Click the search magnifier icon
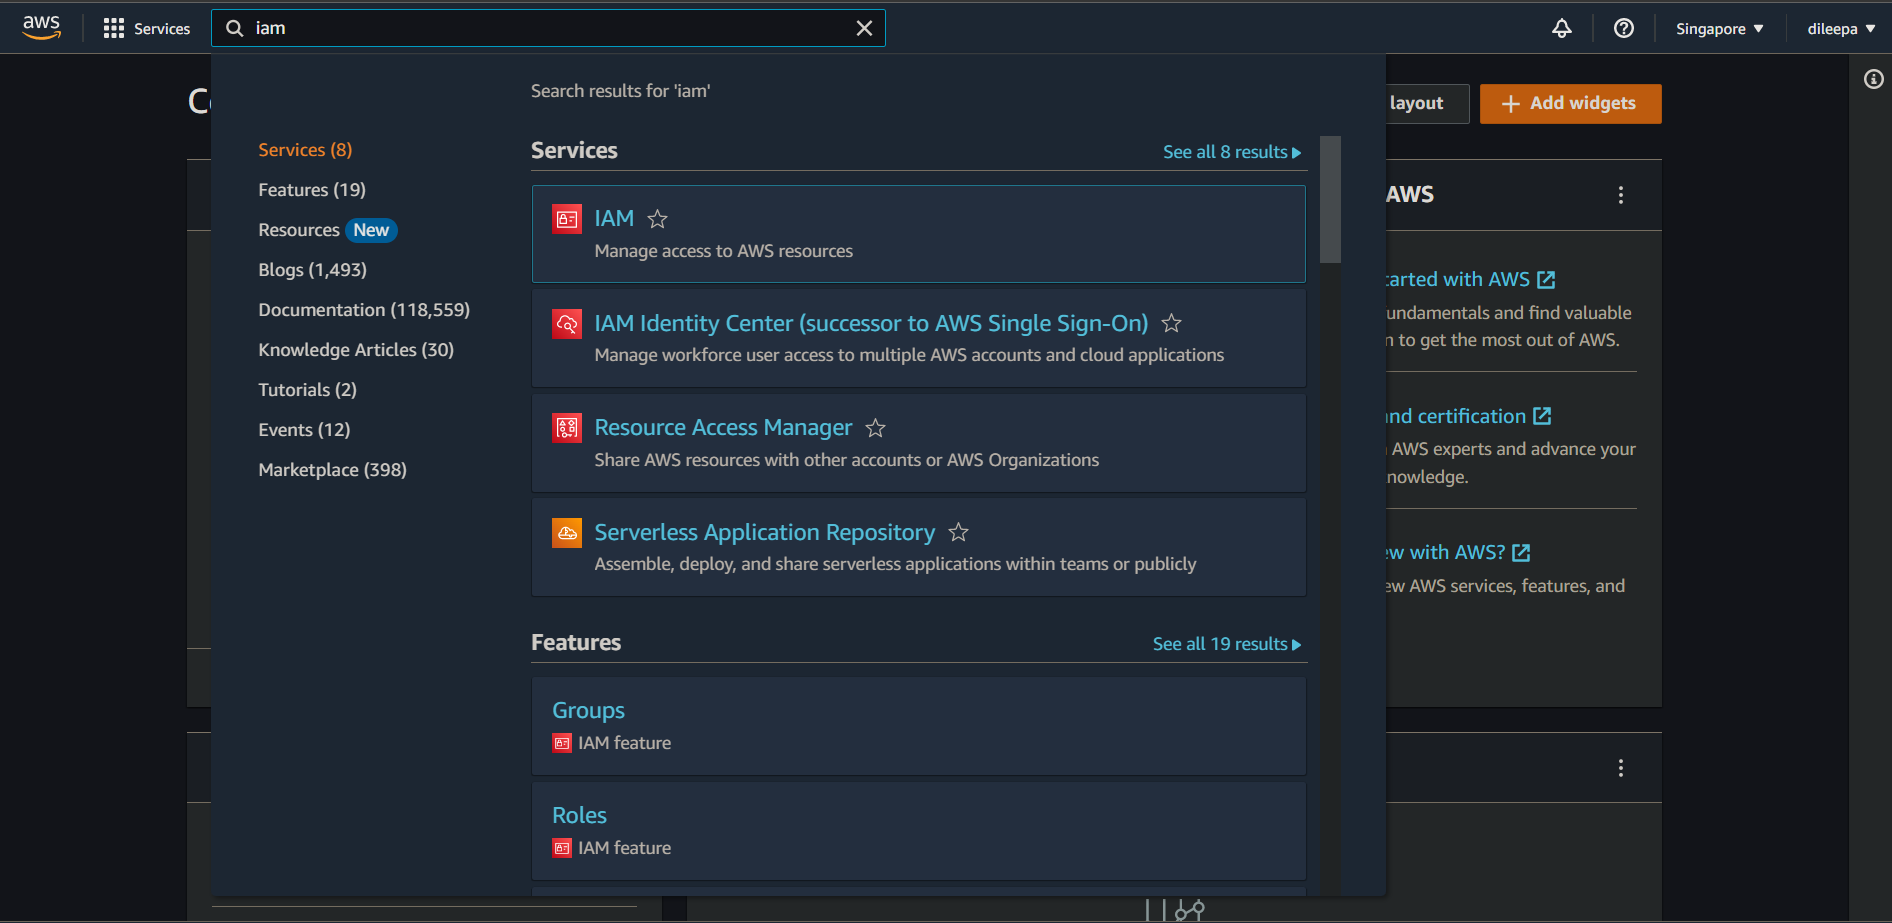 (235, 28)
